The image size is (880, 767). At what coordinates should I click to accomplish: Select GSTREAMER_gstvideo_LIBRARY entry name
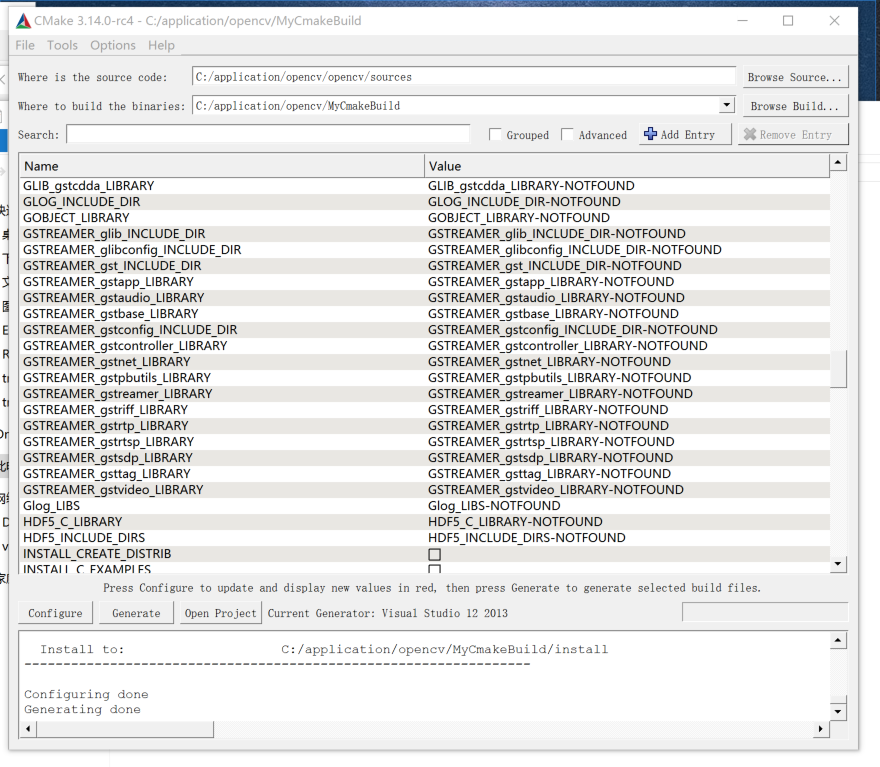click(113, 490)
